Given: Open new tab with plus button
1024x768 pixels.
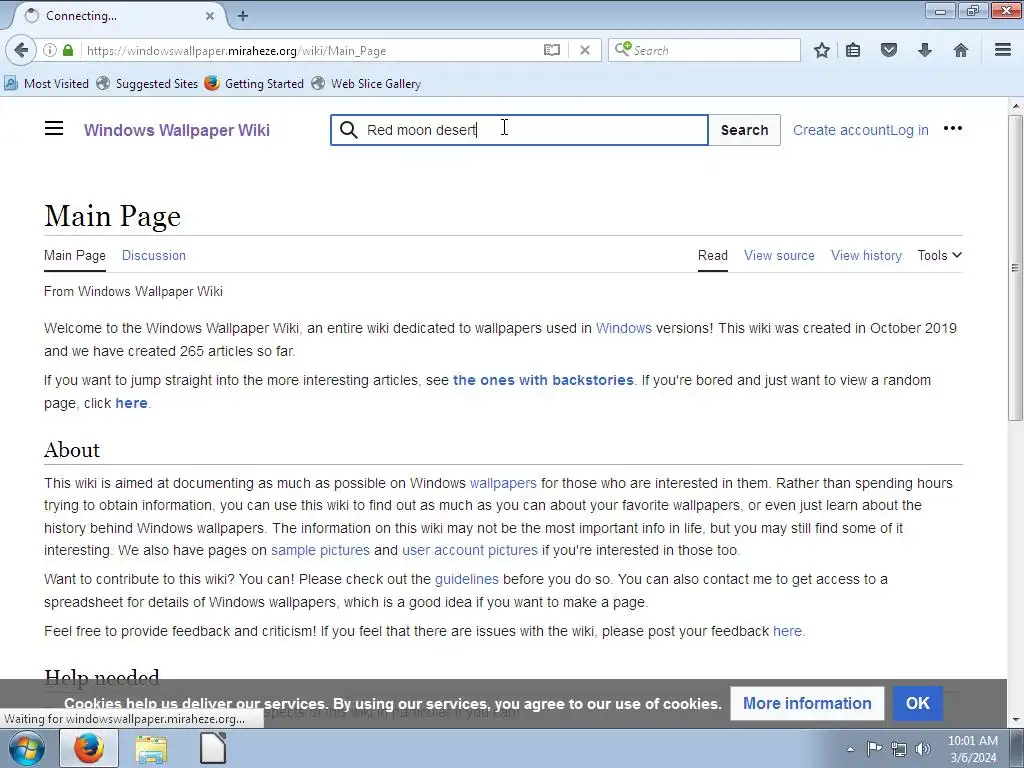Looking at the screenshot, I should (243, 16).
